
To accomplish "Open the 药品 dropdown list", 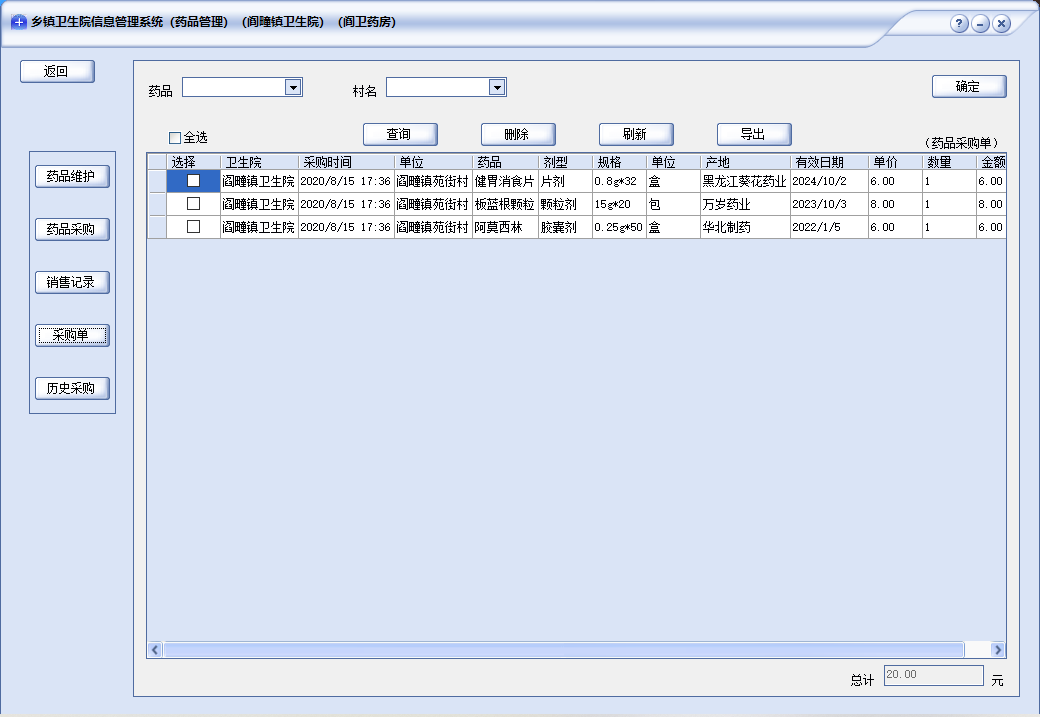I will (293, 87).
